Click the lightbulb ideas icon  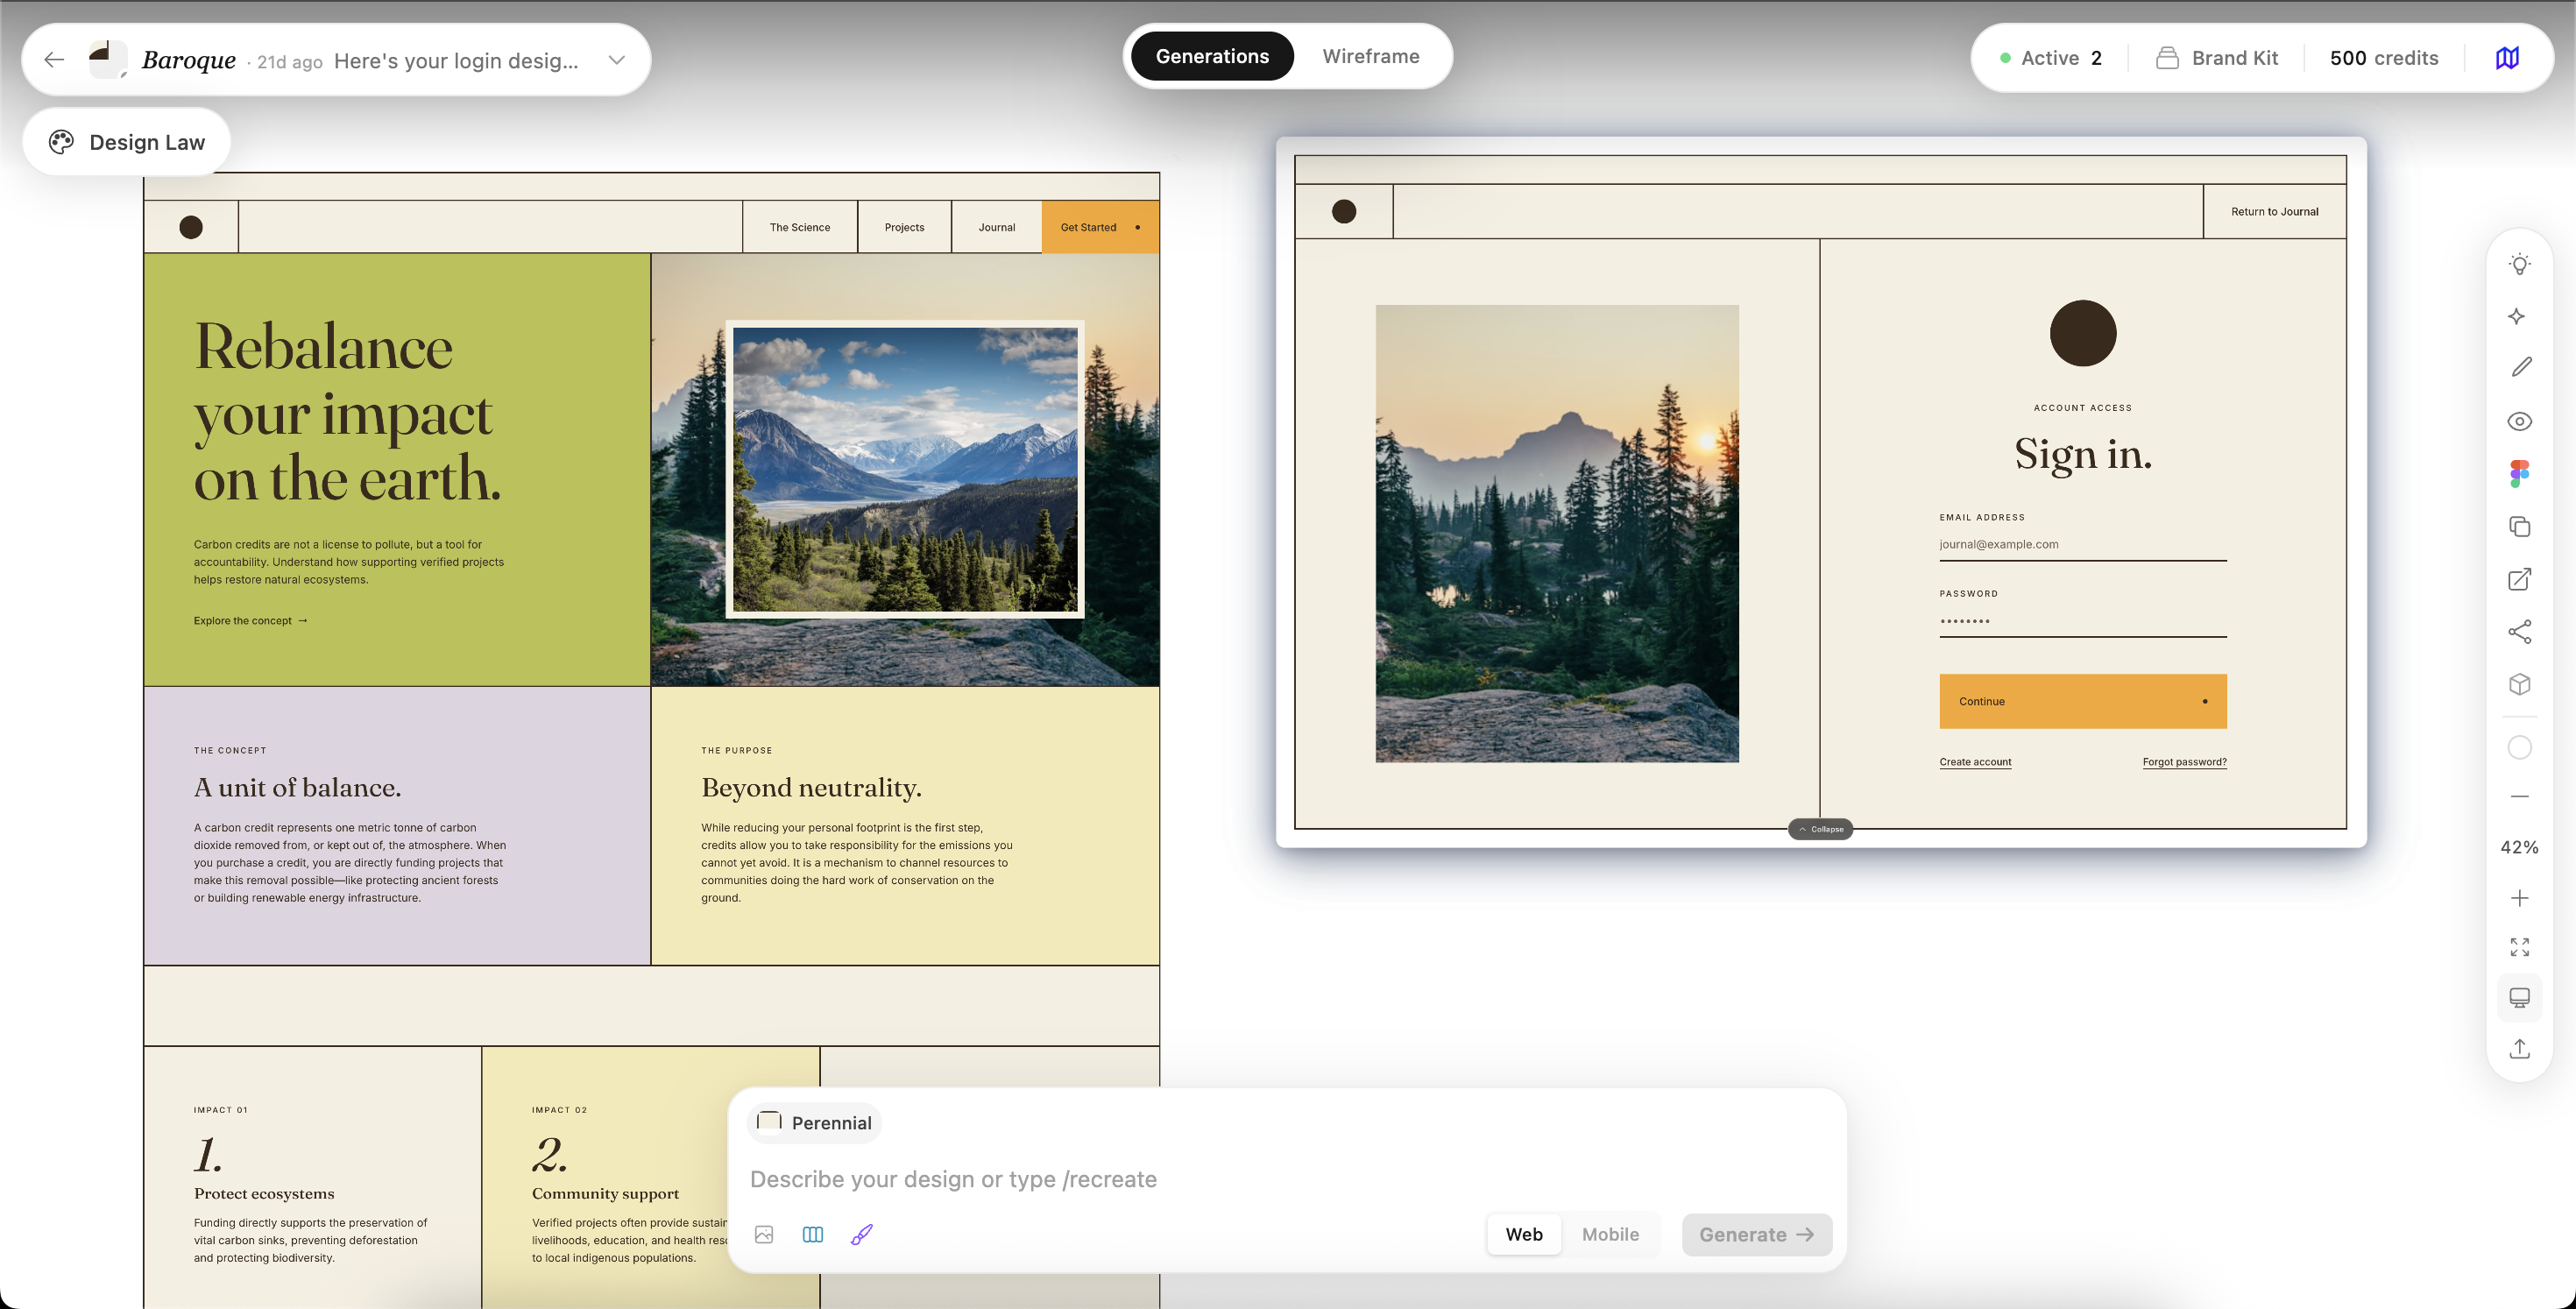(x=2519, y=264)
